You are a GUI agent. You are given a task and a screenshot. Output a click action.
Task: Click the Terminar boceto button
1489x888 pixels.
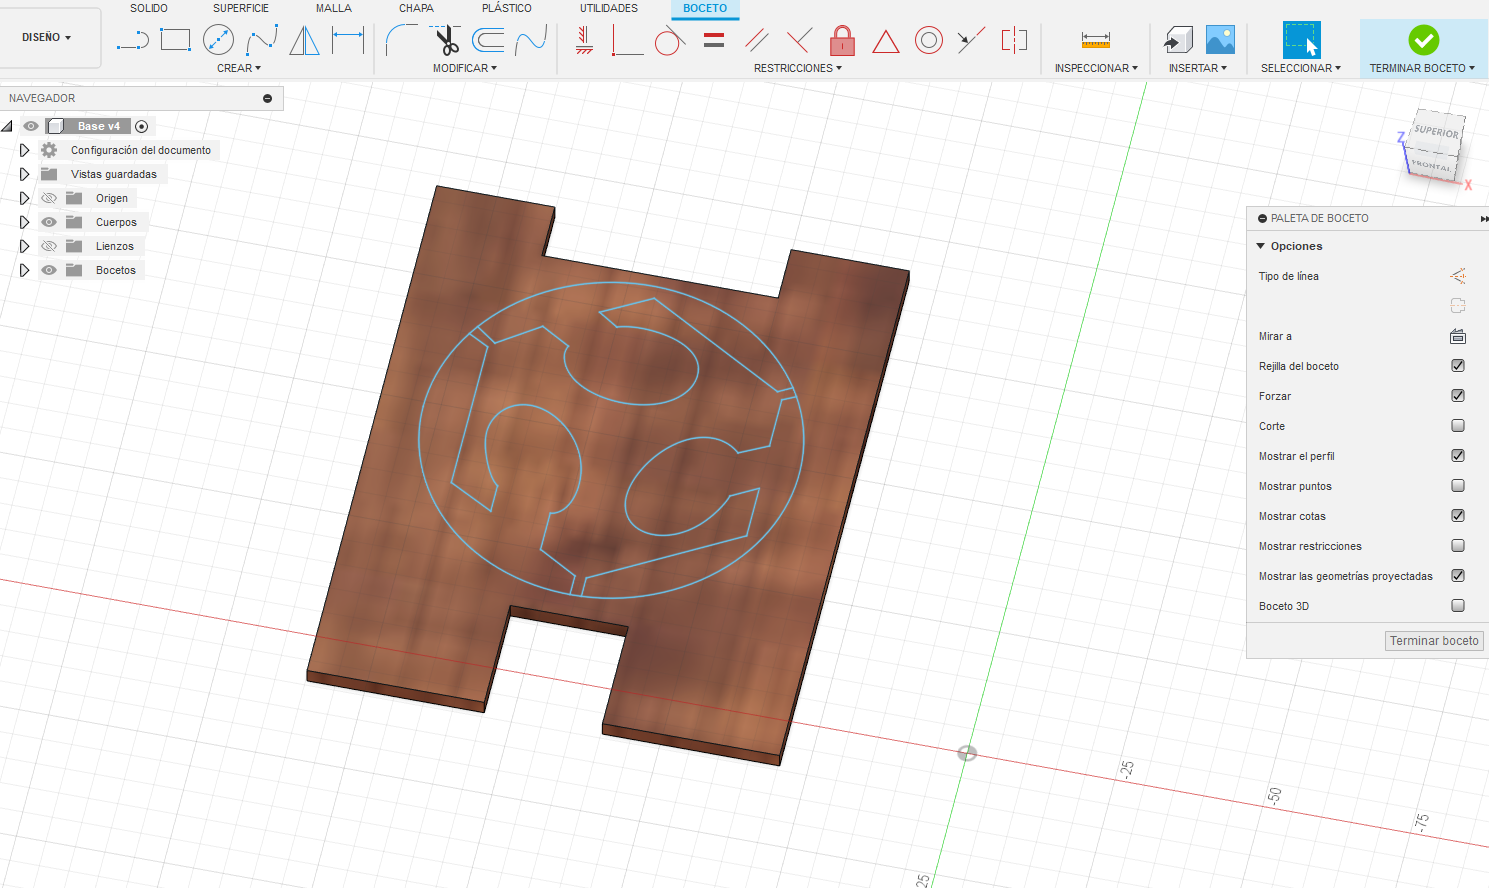(x=1434, y=641)
